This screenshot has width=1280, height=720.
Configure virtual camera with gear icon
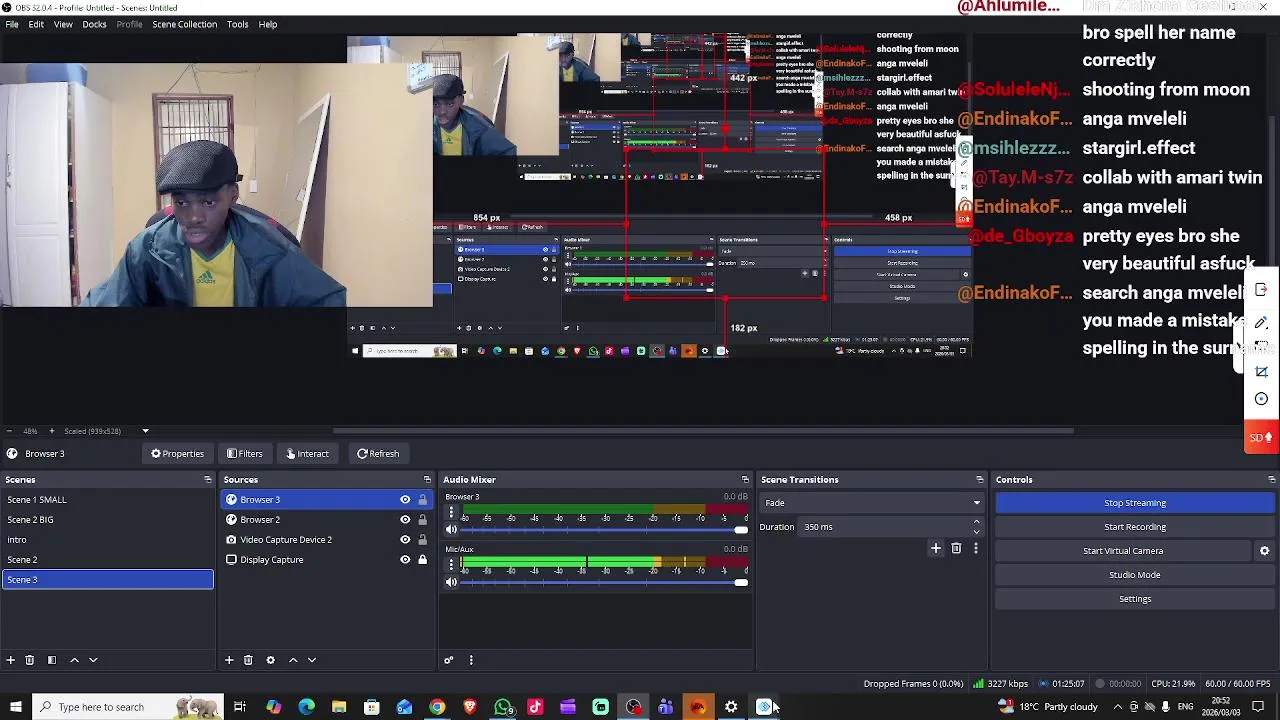pyautogui.click(x=1264, y=551)
